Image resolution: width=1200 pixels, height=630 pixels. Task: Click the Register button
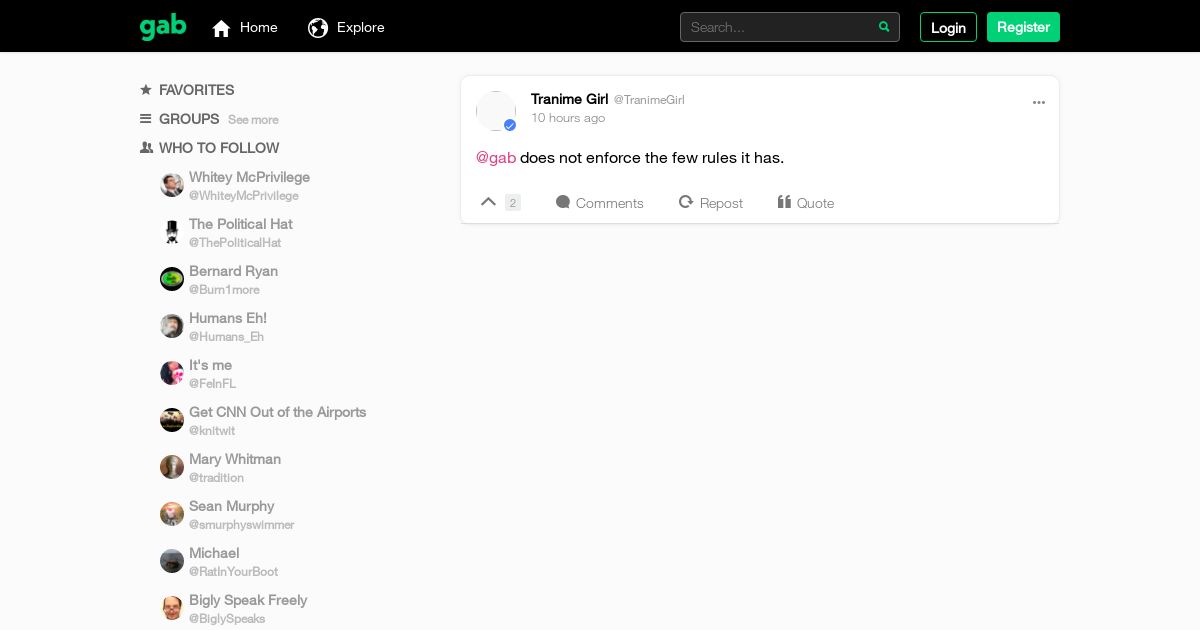[1023, 27]
